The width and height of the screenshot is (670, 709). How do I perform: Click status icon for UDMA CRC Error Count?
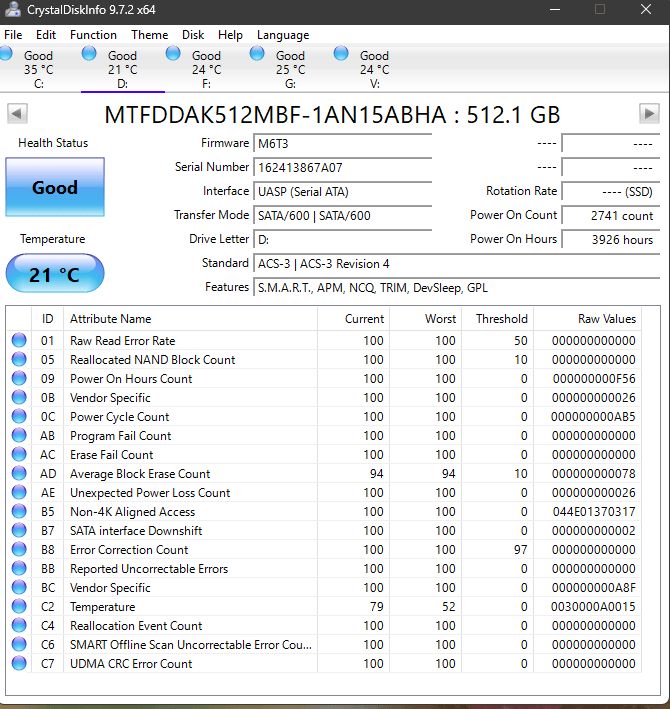click(x=19, y=663)
